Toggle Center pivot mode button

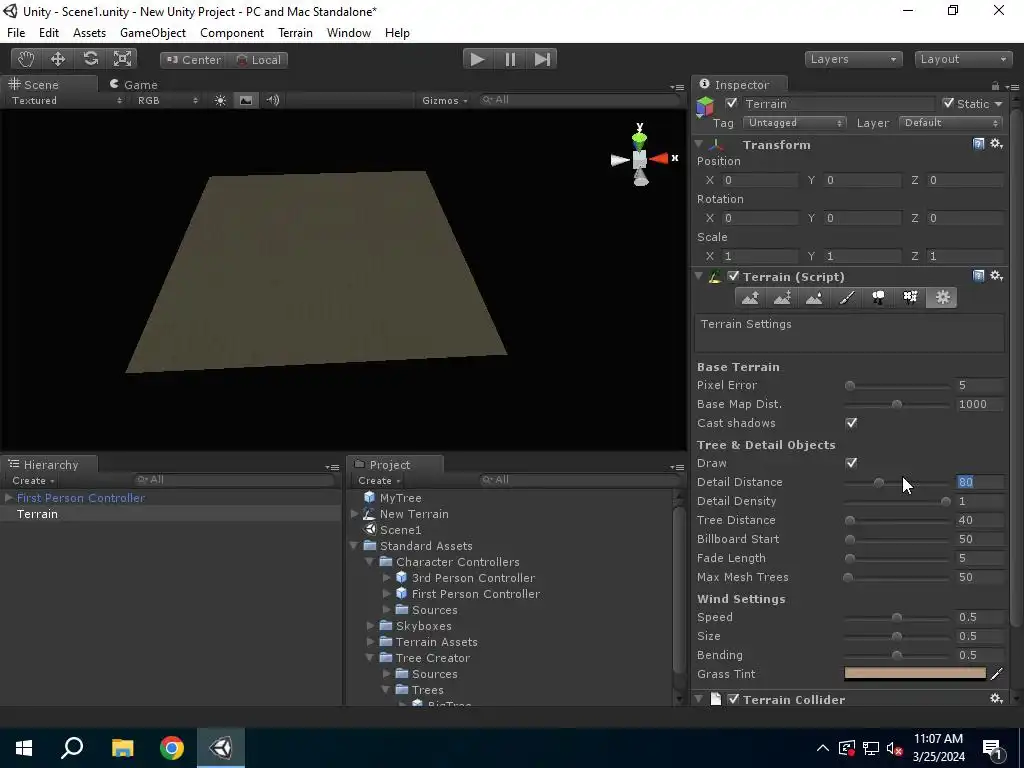[x=193, y=60]
